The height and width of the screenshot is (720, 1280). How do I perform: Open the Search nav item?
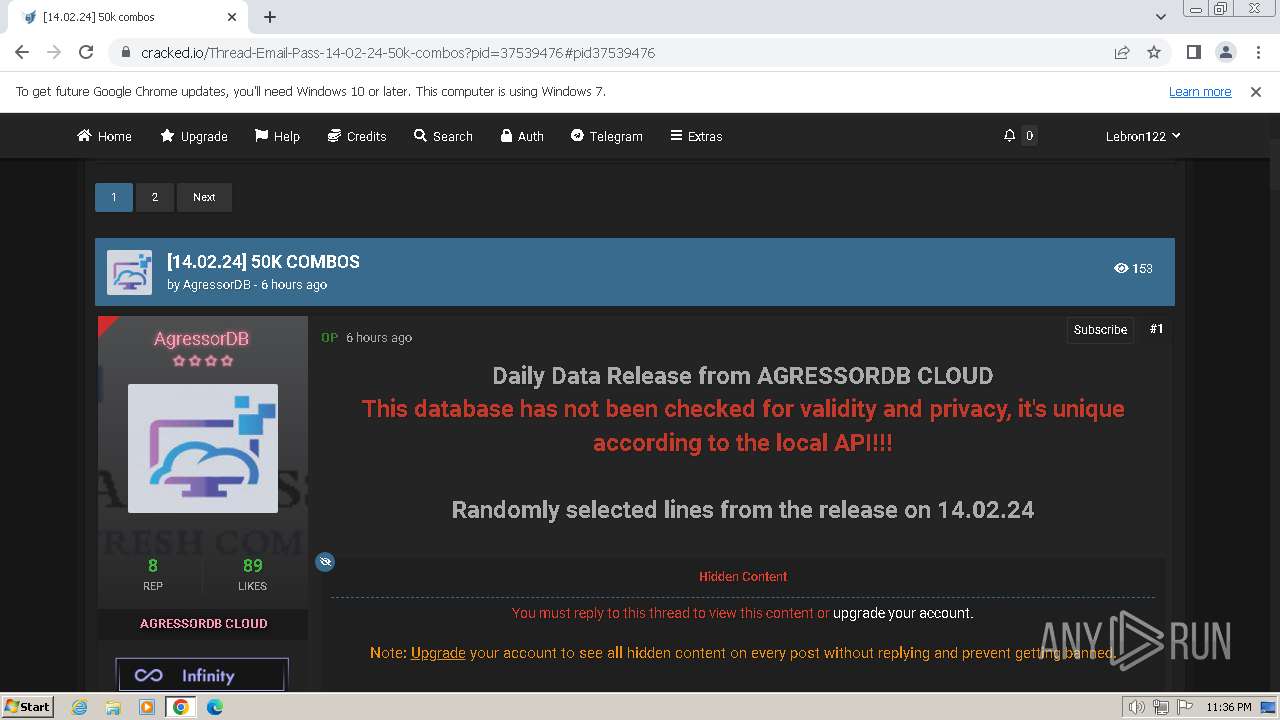pyautogui.click(x=443, y=136)
